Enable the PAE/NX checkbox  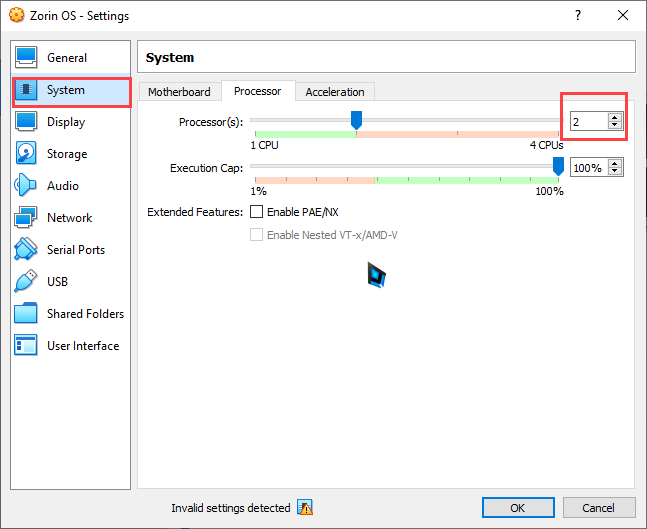256,212
